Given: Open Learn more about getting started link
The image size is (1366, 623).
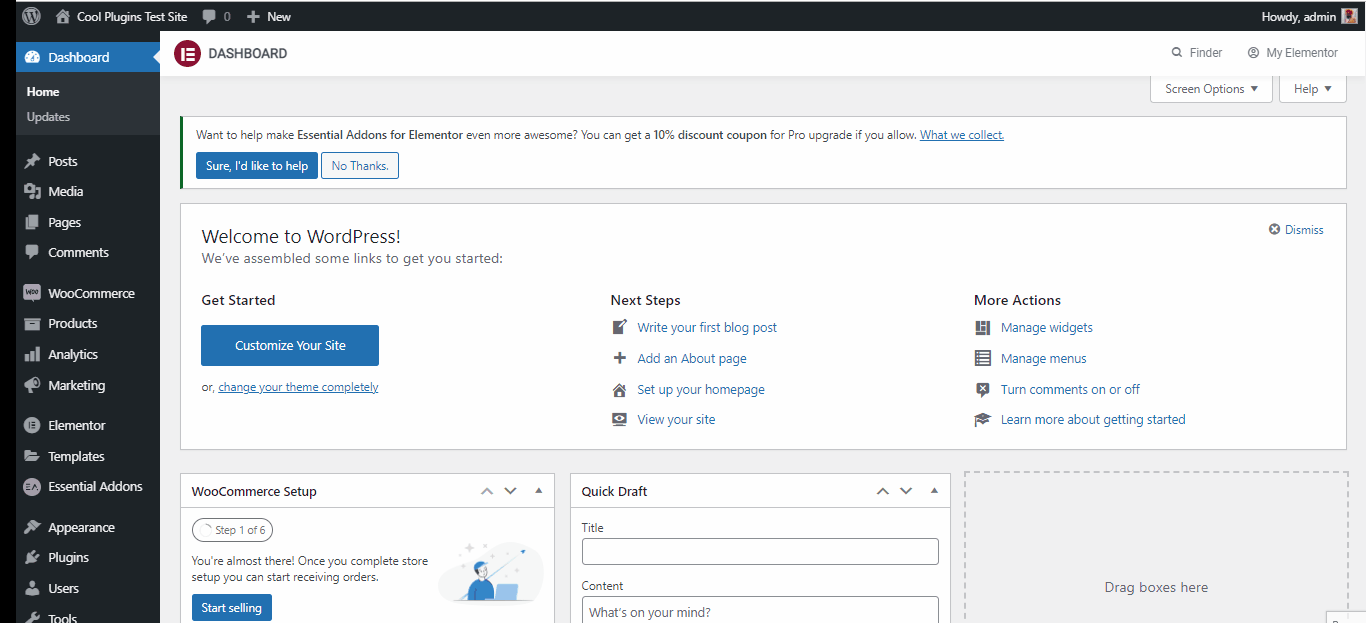Looking at the screenshot, I should pyautogui.click(x=1093, y=420).
